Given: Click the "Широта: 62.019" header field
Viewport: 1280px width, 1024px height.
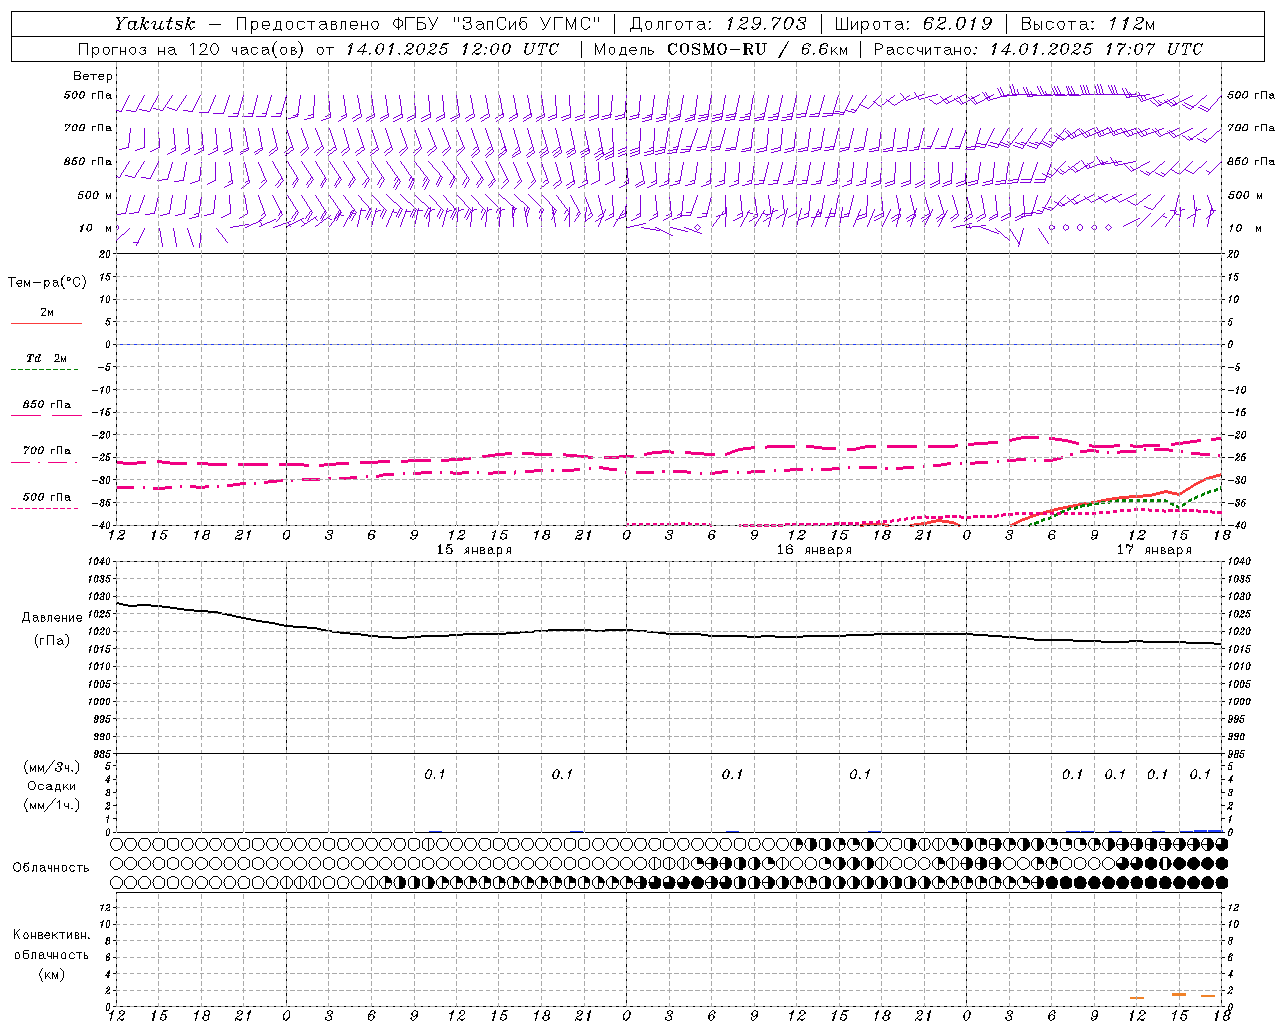Looking at the screenshot, I should click(x=913, y=23).
